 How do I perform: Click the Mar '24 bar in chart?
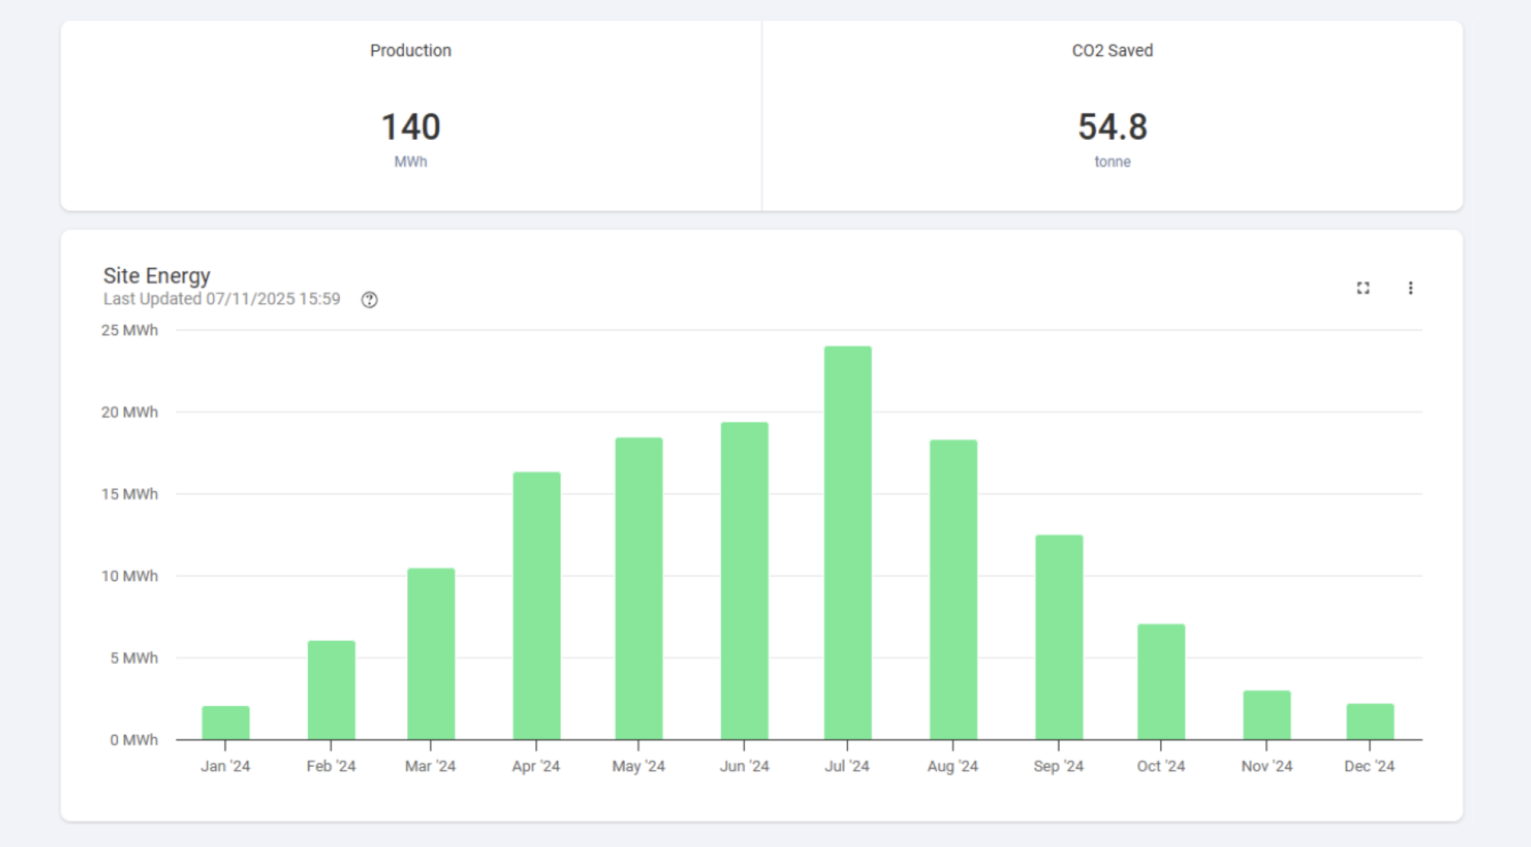pyautogui.click(x=431, y=654)
